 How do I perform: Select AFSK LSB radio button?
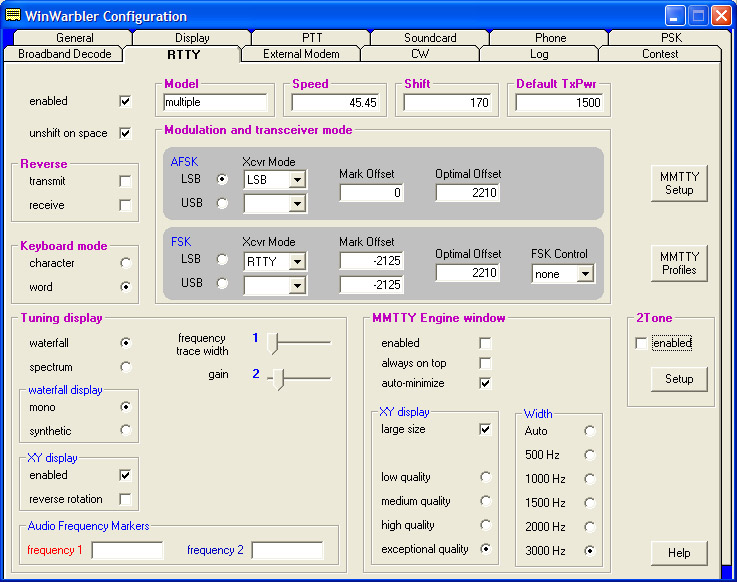[x=222, y=179]
